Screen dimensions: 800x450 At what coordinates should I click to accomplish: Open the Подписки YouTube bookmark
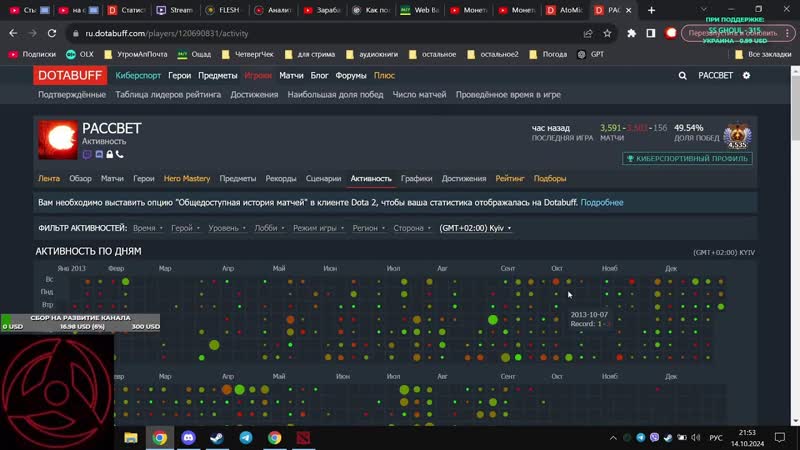[x=32, y=54]
